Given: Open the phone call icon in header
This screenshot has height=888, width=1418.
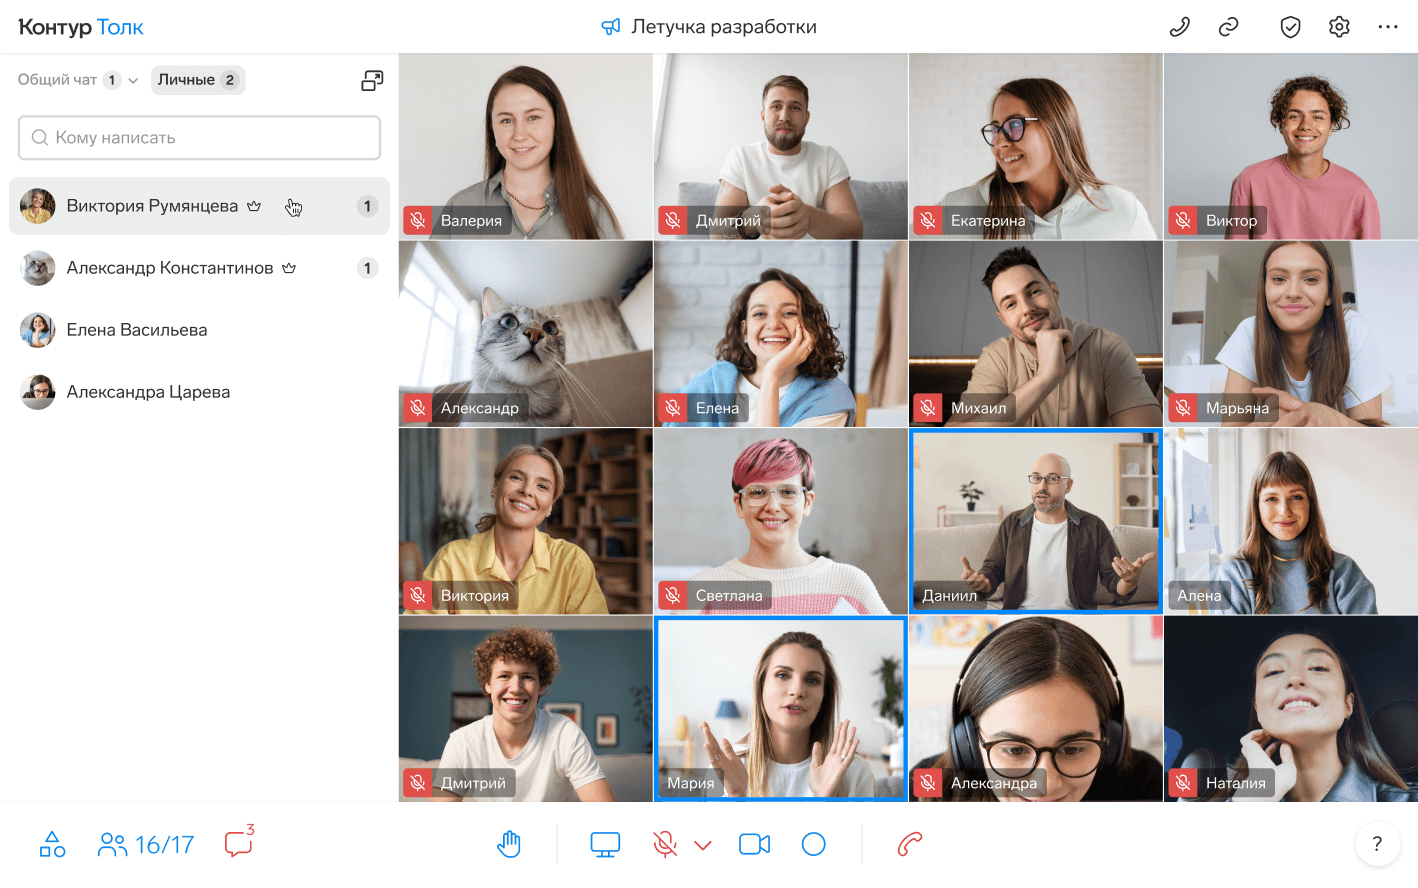Looking at the screenshot, I should tap(1180, 27).
